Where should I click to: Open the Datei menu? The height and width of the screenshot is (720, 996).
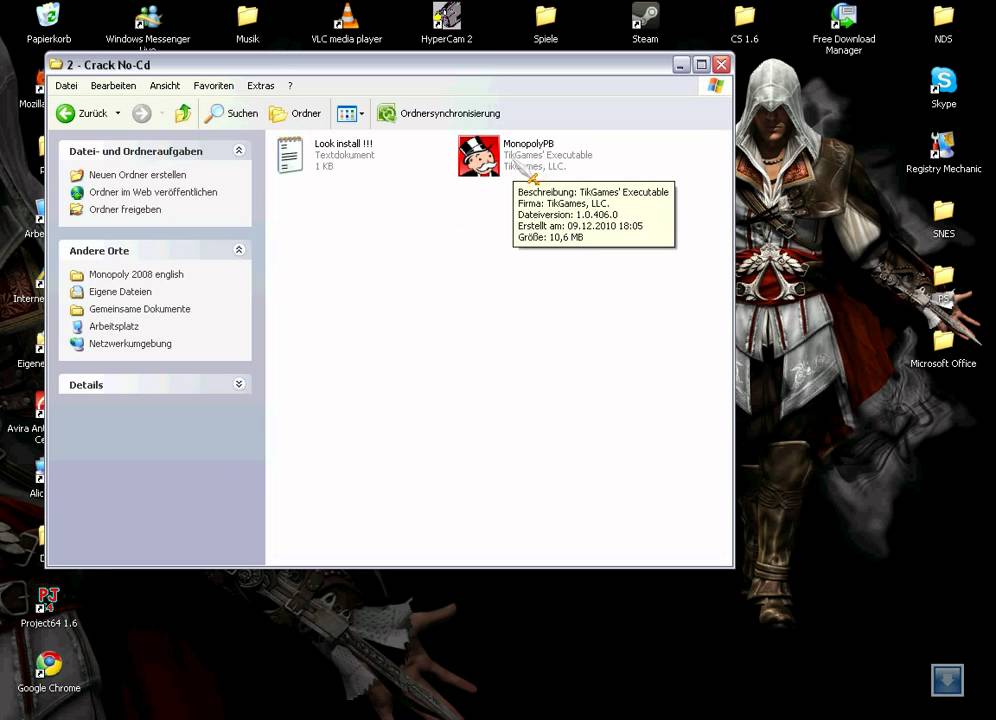(x=66, y=86)
